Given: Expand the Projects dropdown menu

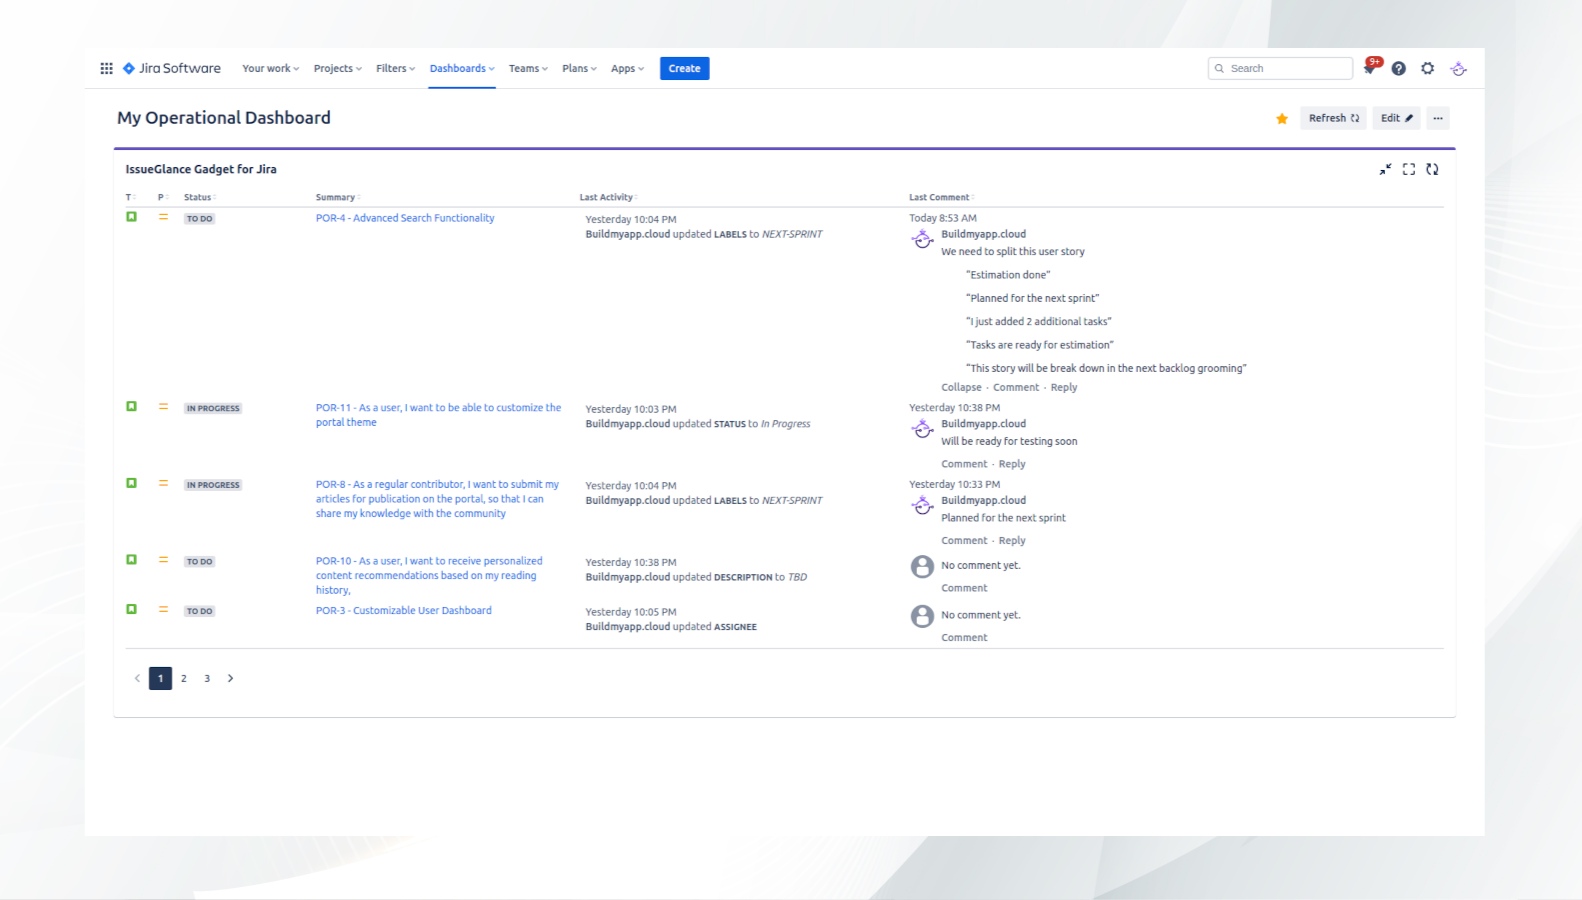Looking at the screenshot, I should pos(337,68).
